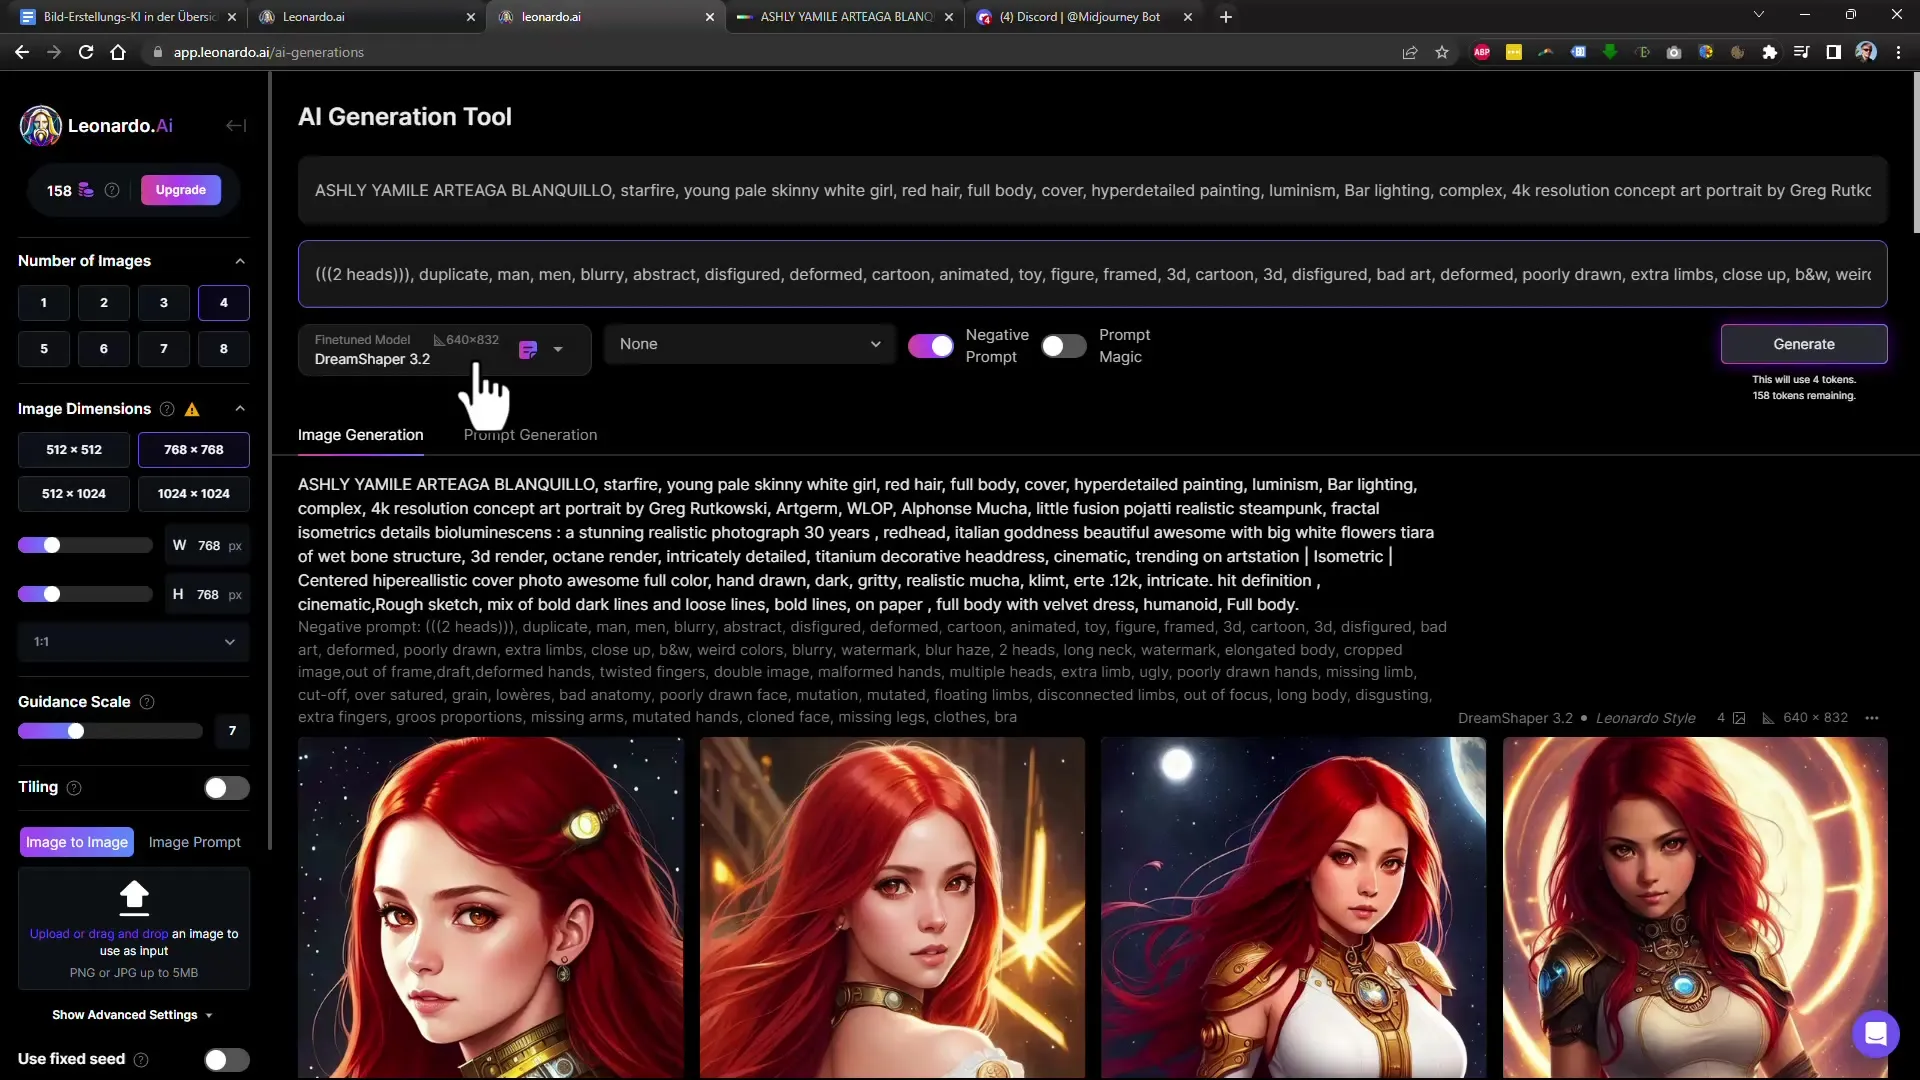Click the Use Fixed Seed toggle icon
Viewport: 1920px width, 1080px height.
[225, 1059]
